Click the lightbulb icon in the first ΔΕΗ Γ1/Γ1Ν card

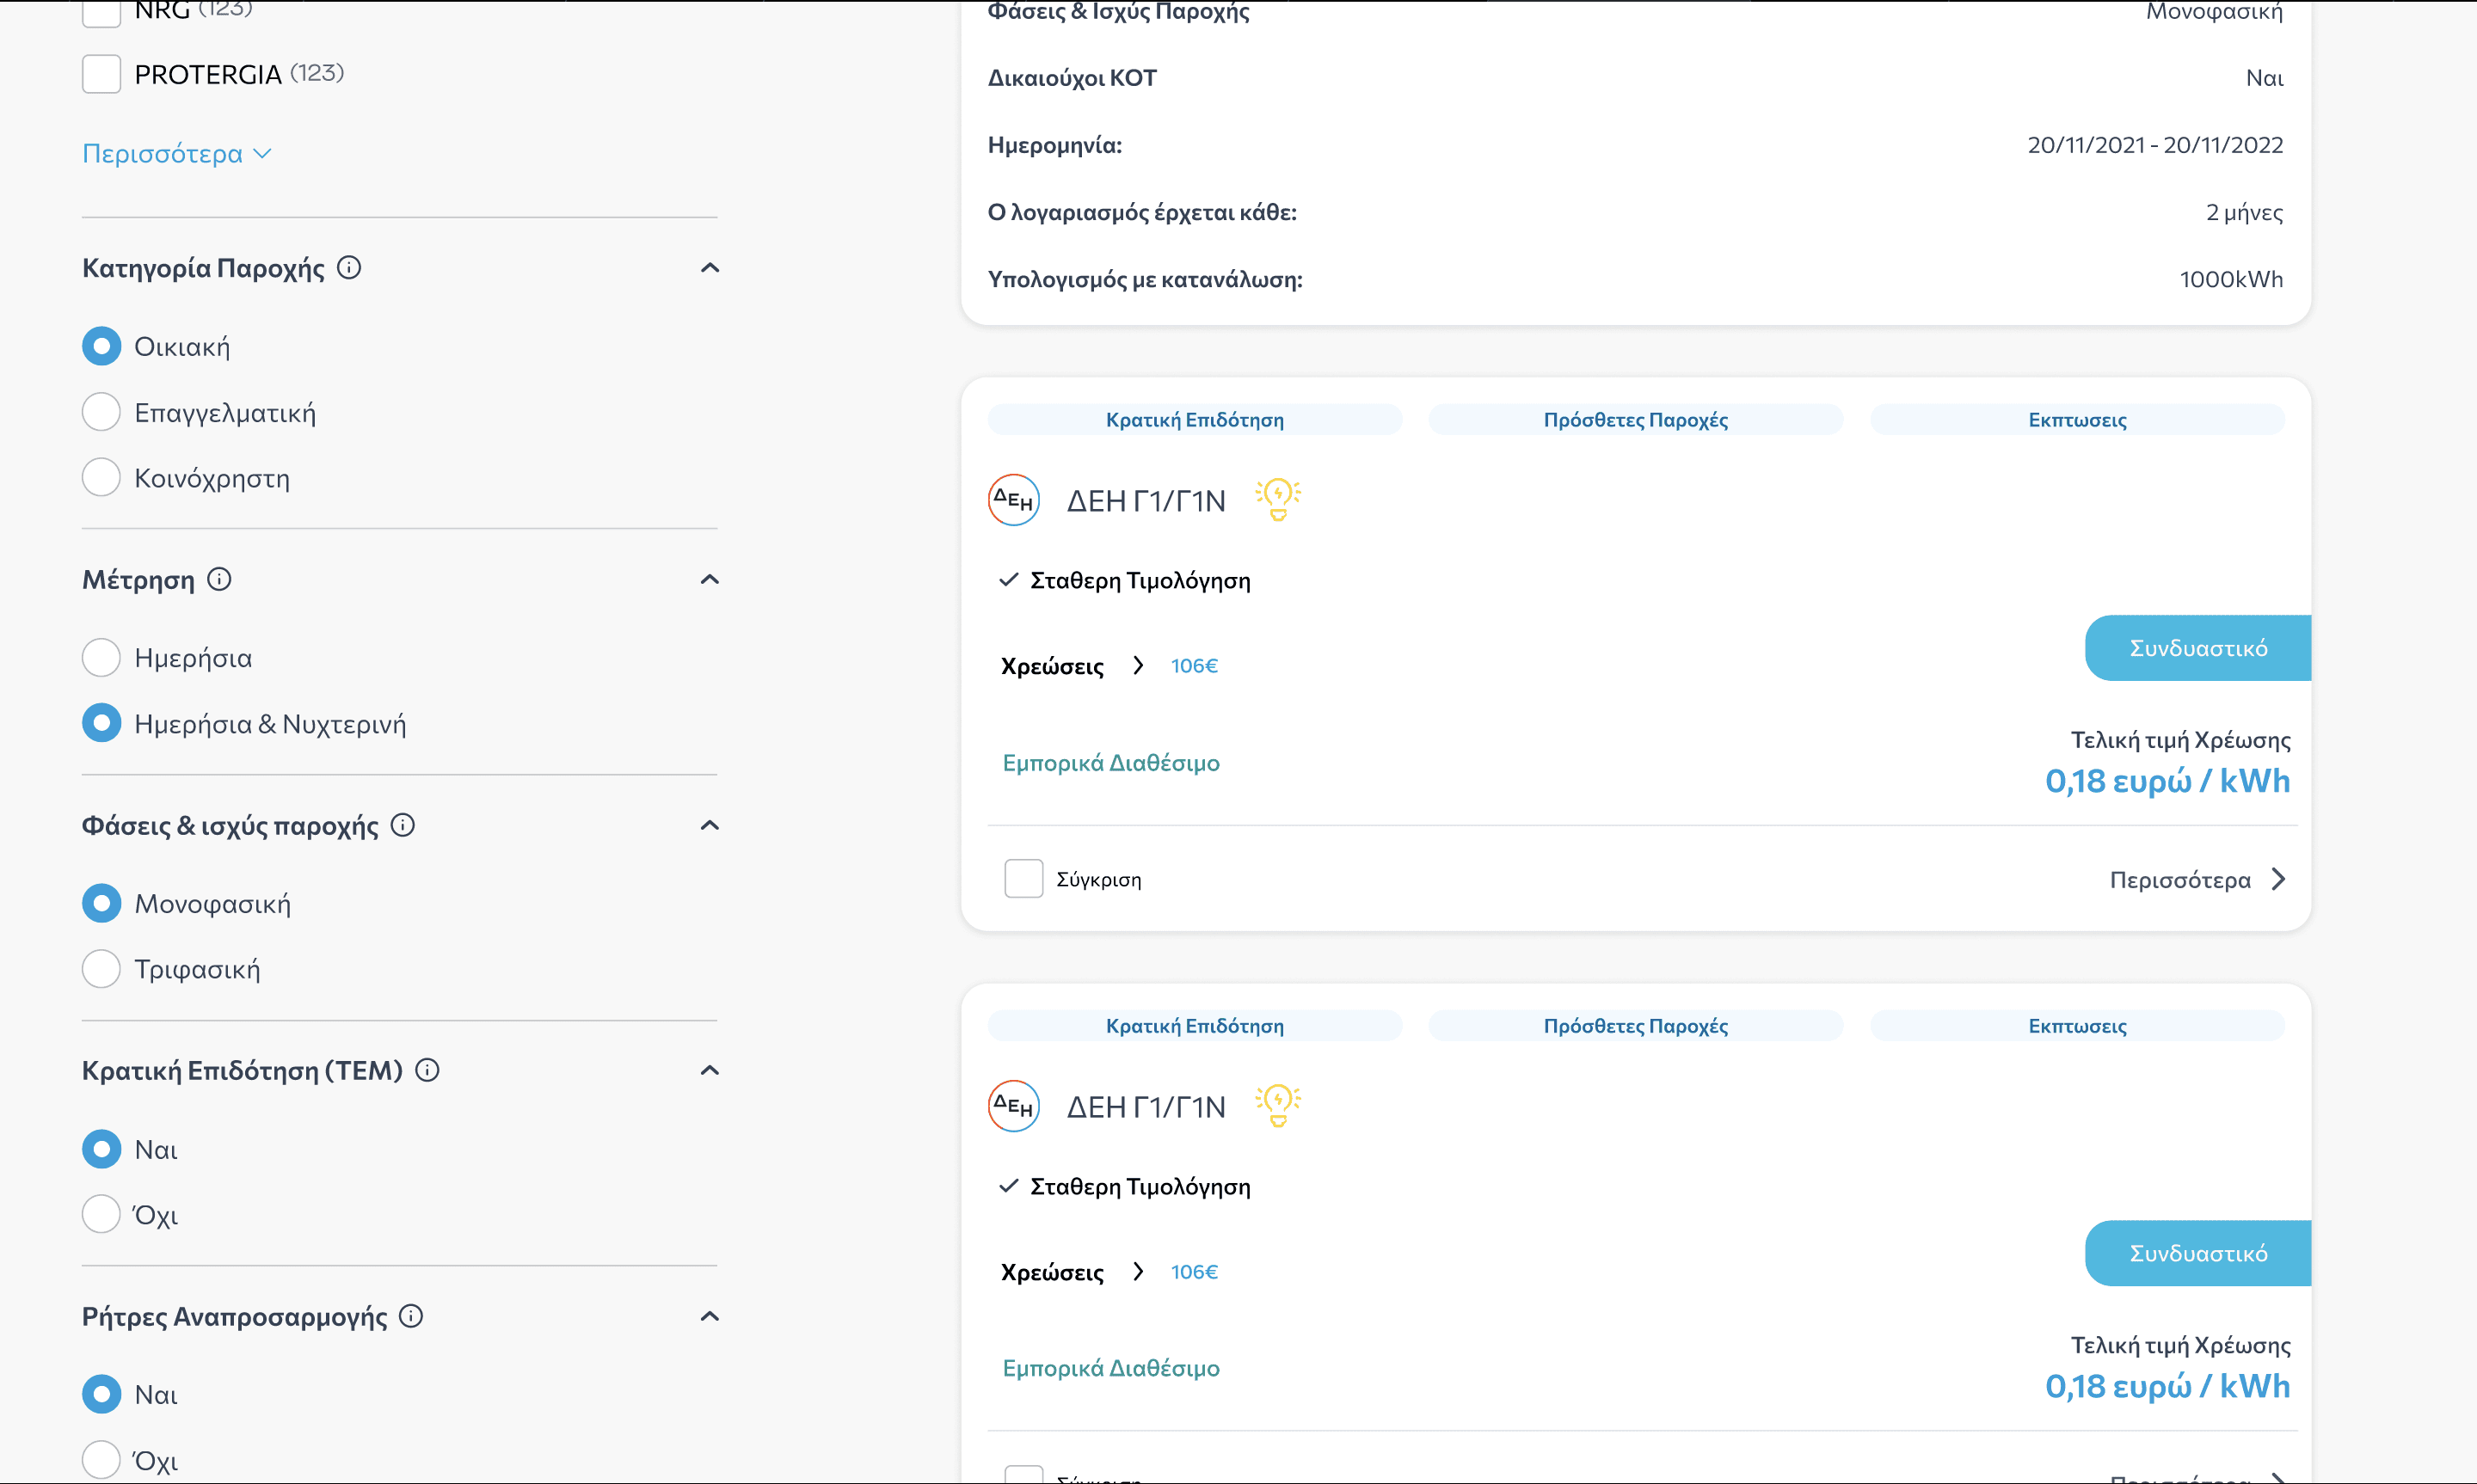click(1278, 499)
